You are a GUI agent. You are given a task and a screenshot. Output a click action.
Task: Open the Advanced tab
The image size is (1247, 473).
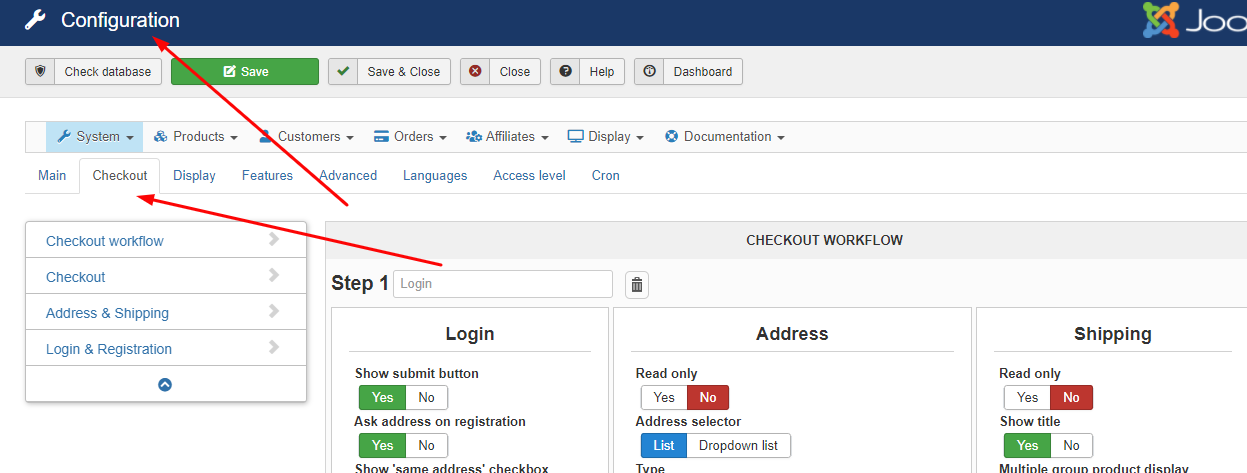pyautogui.click(x=348, y=175)
